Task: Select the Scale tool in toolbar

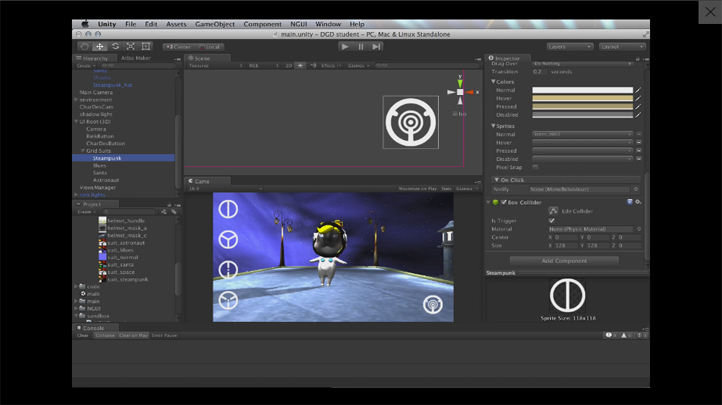Action: coord(131,46)
